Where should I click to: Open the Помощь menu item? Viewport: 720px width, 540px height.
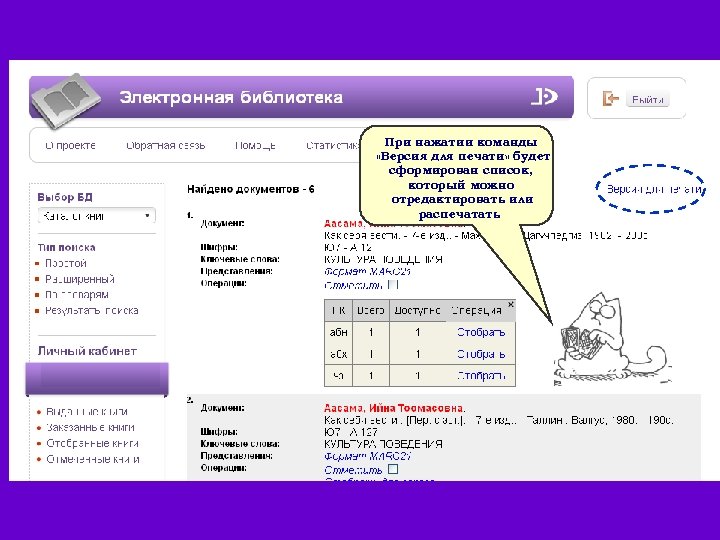pos(255,146)
